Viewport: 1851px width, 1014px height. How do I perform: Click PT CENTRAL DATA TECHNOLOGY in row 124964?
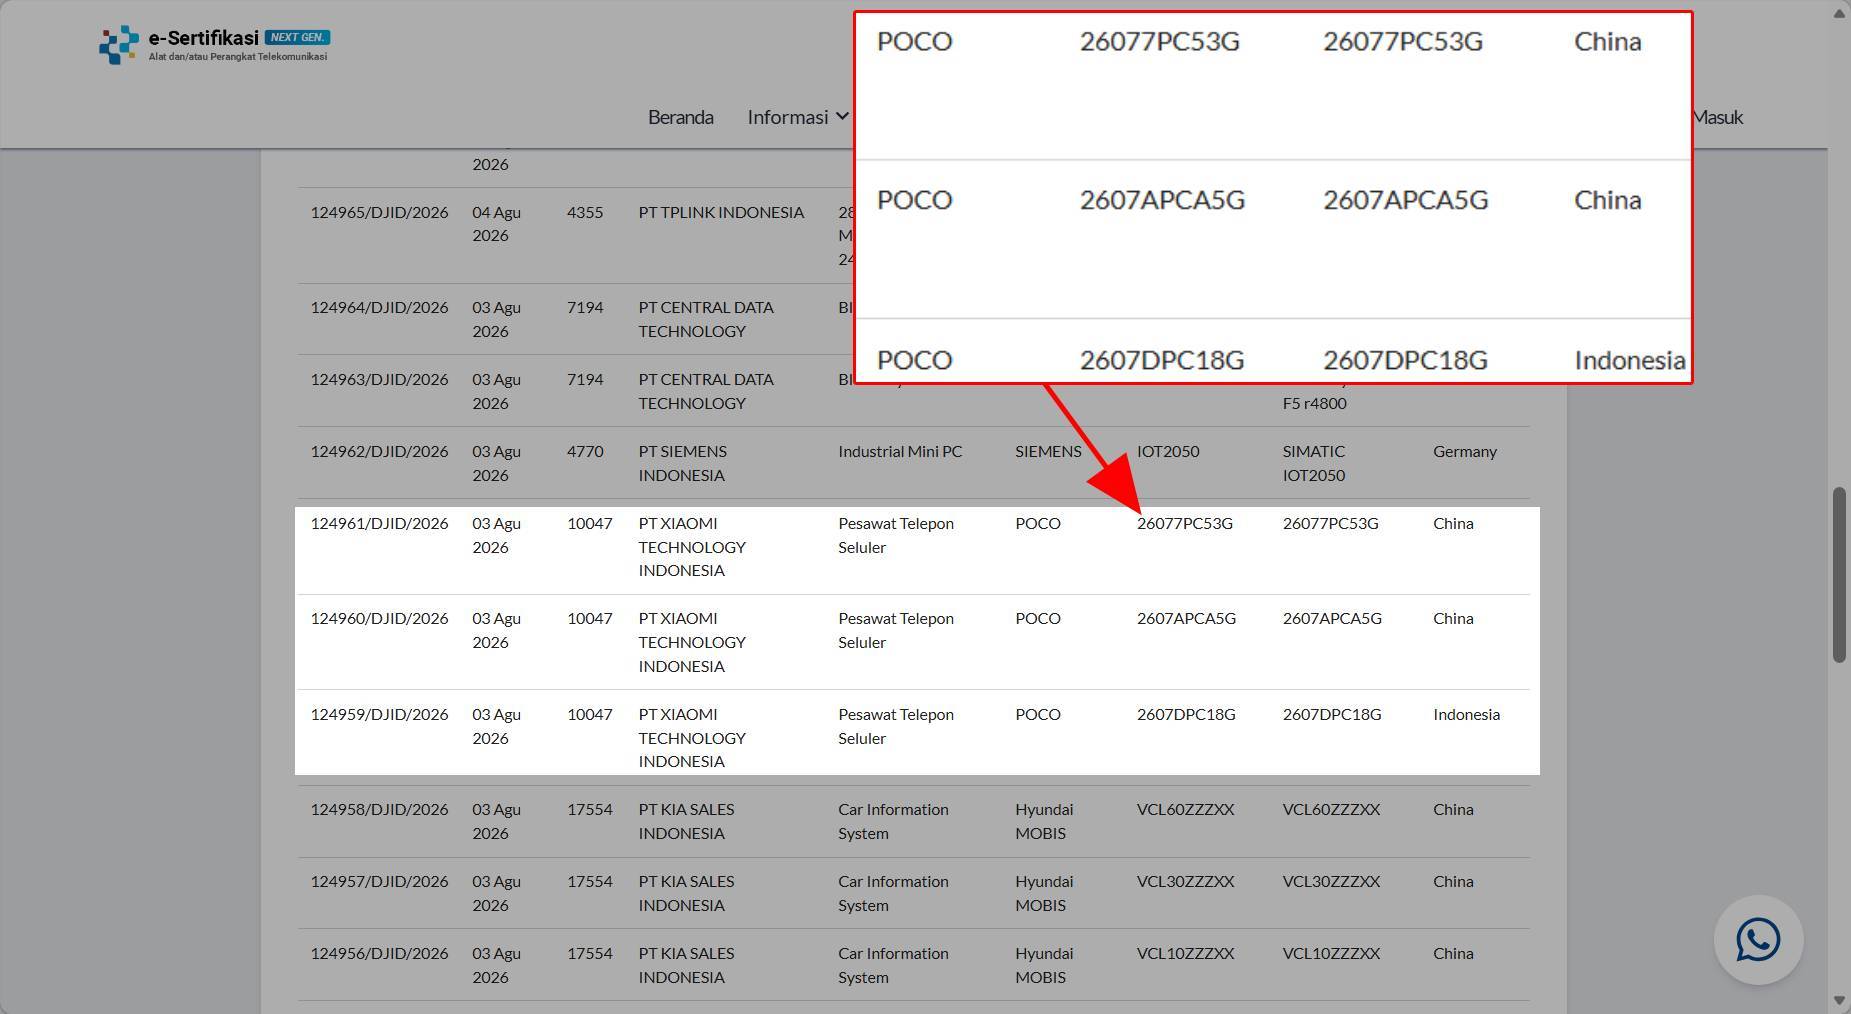click(706, 319)
